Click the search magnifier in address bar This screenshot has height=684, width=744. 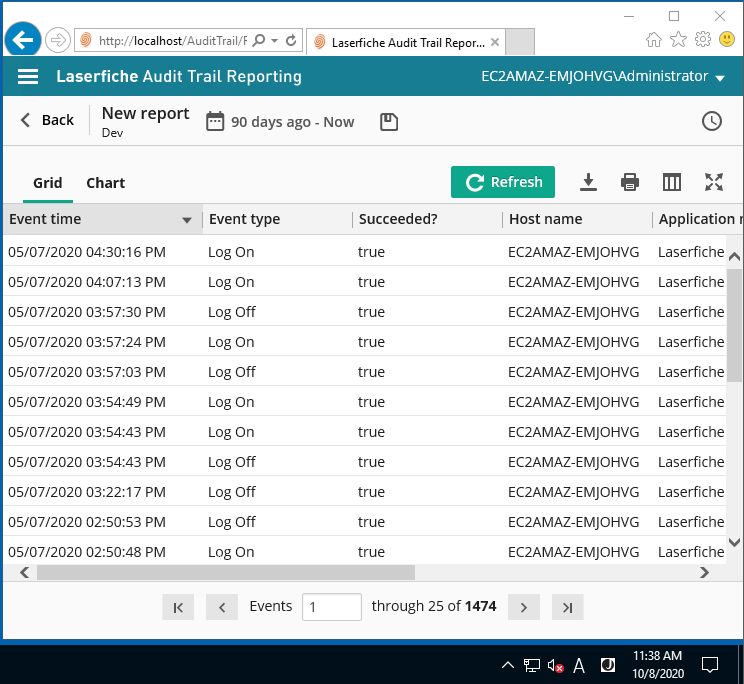(x=259, y=40)
